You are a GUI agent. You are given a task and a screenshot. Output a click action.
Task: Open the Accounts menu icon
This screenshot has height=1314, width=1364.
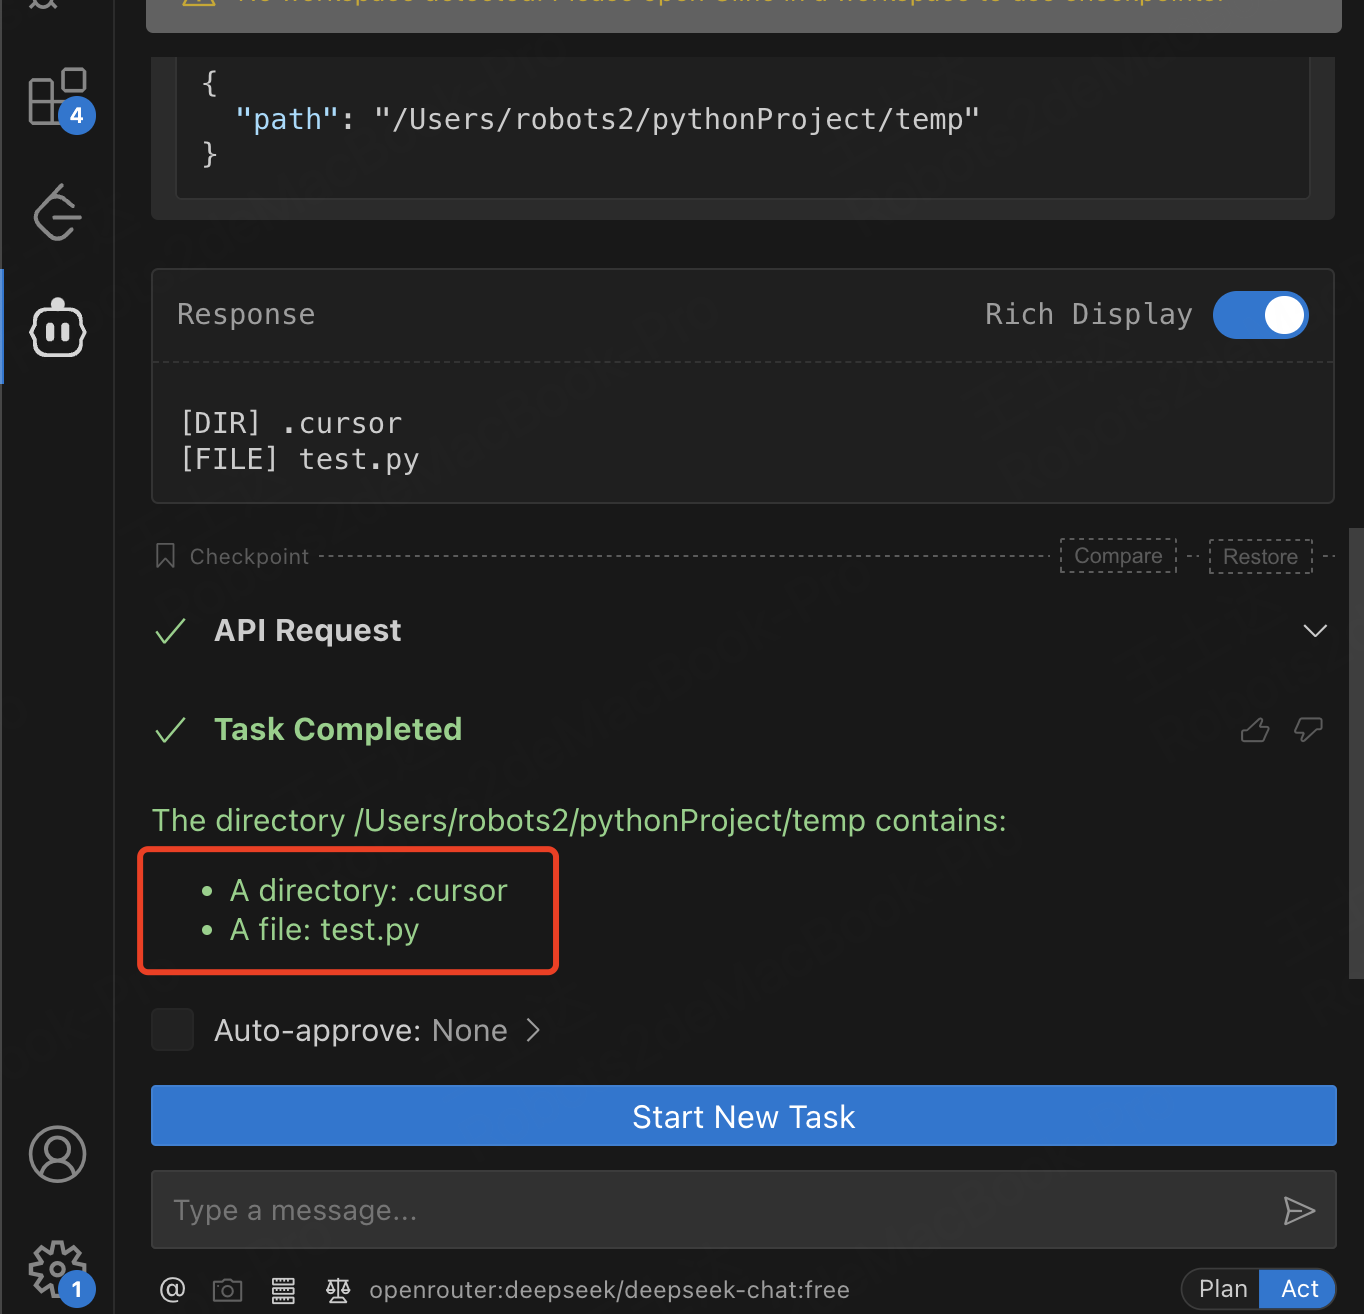click(x=57, y=1154)
